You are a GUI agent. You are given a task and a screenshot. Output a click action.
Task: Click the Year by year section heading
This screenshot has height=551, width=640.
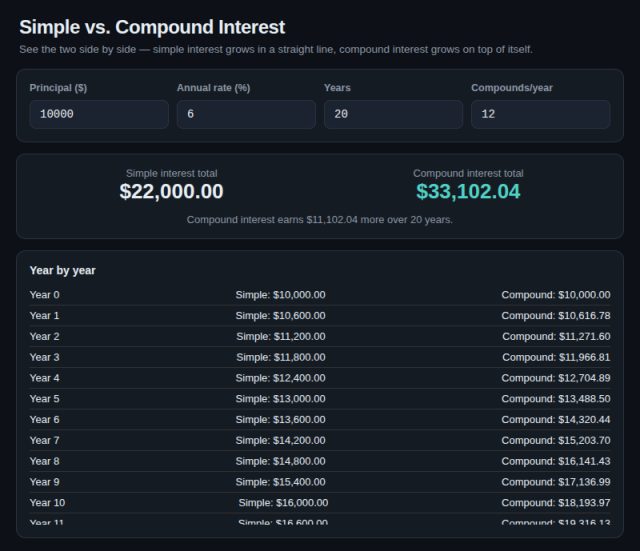click(x=62, y=271)
